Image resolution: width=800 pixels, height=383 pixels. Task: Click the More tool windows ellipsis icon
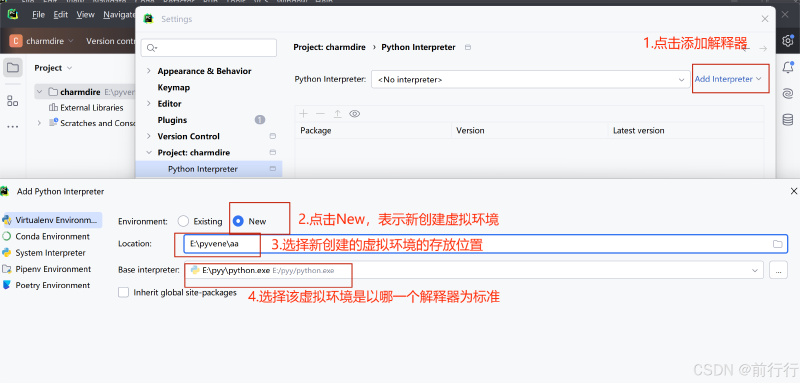pyautogui.click(x=13, y=126)
